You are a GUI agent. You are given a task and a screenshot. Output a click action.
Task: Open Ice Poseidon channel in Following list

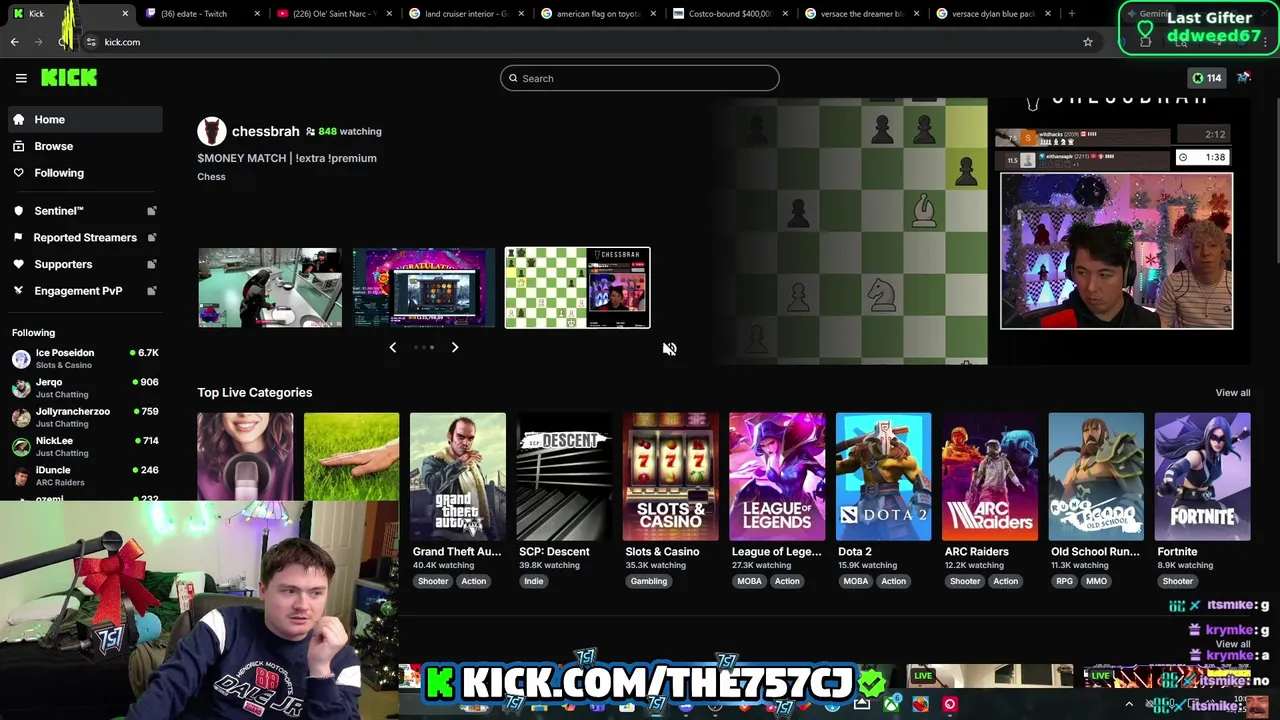click(85, 358)
